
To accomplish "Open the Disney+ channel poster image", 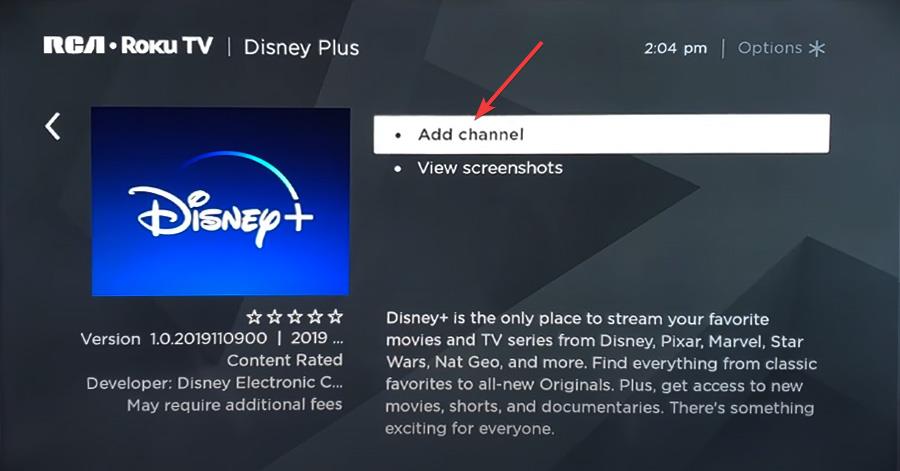I will pyautogui.click(x=220, y=201).
